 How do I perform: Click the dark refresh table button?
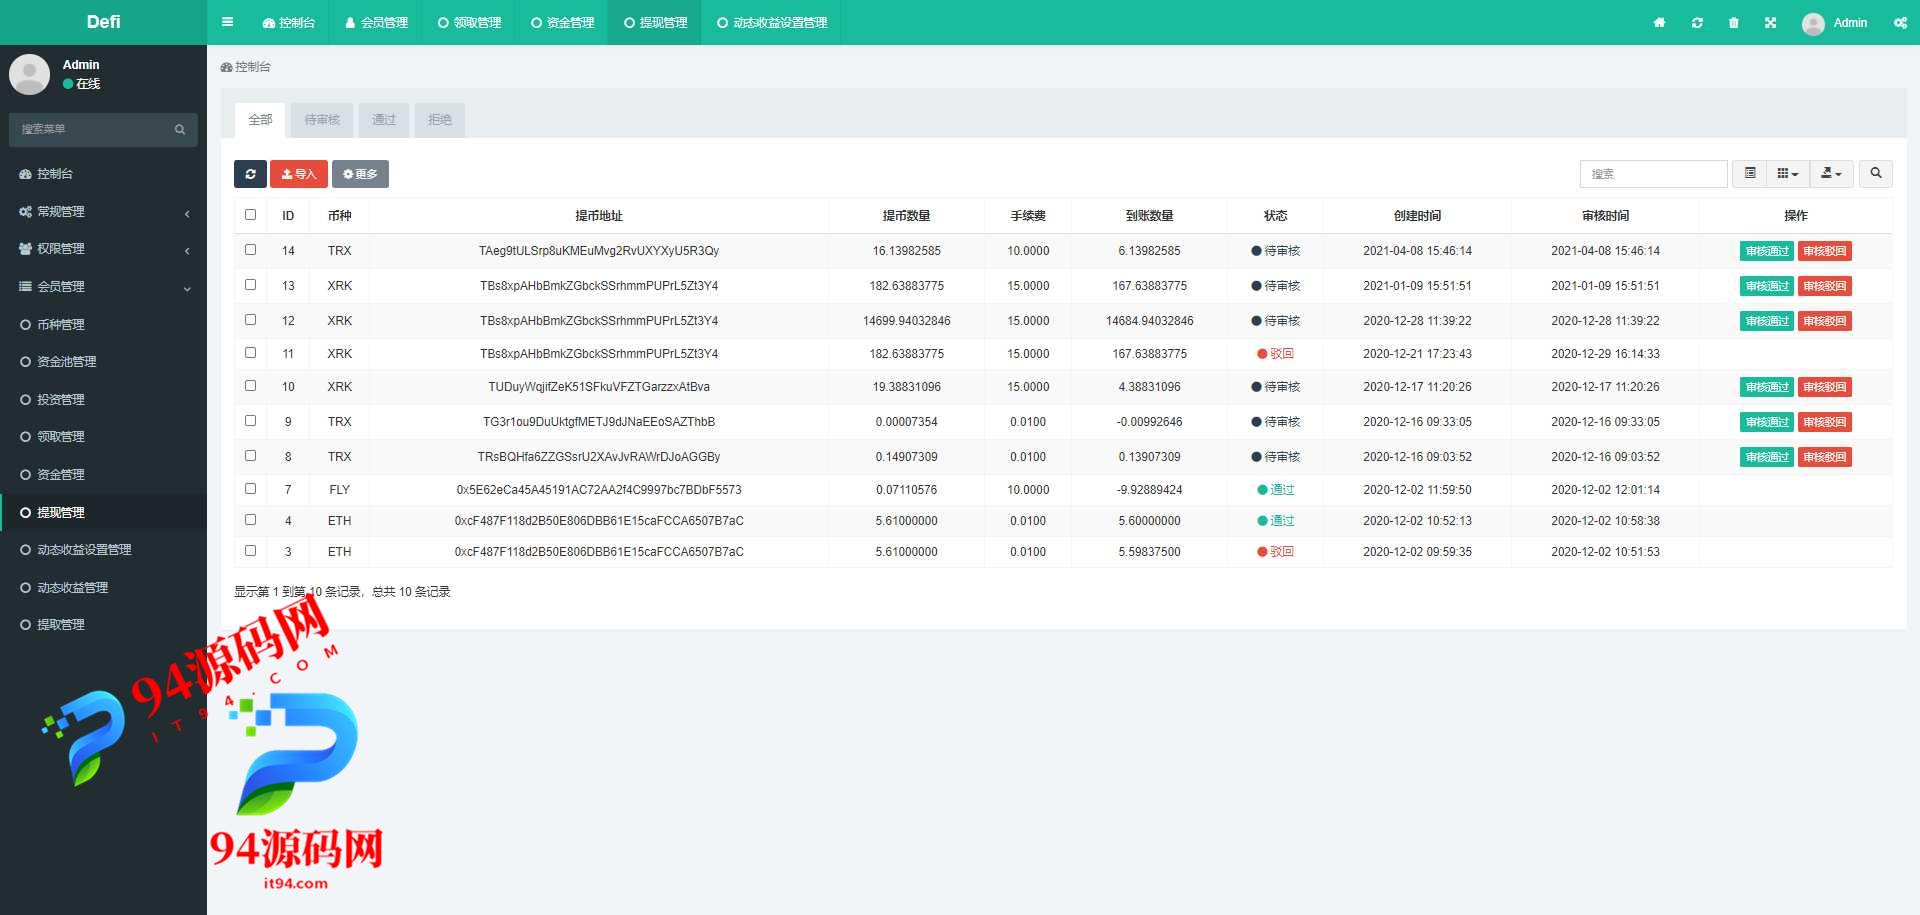click(x=250, y=174)
